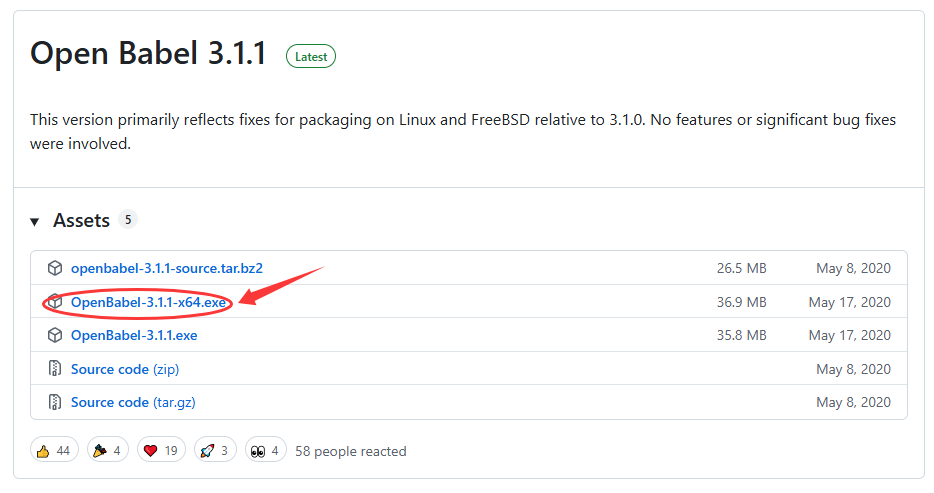This screenshot has height=493, width=934.
Task: Collapse the Assets section triangle
Action: tap(35, 221)
